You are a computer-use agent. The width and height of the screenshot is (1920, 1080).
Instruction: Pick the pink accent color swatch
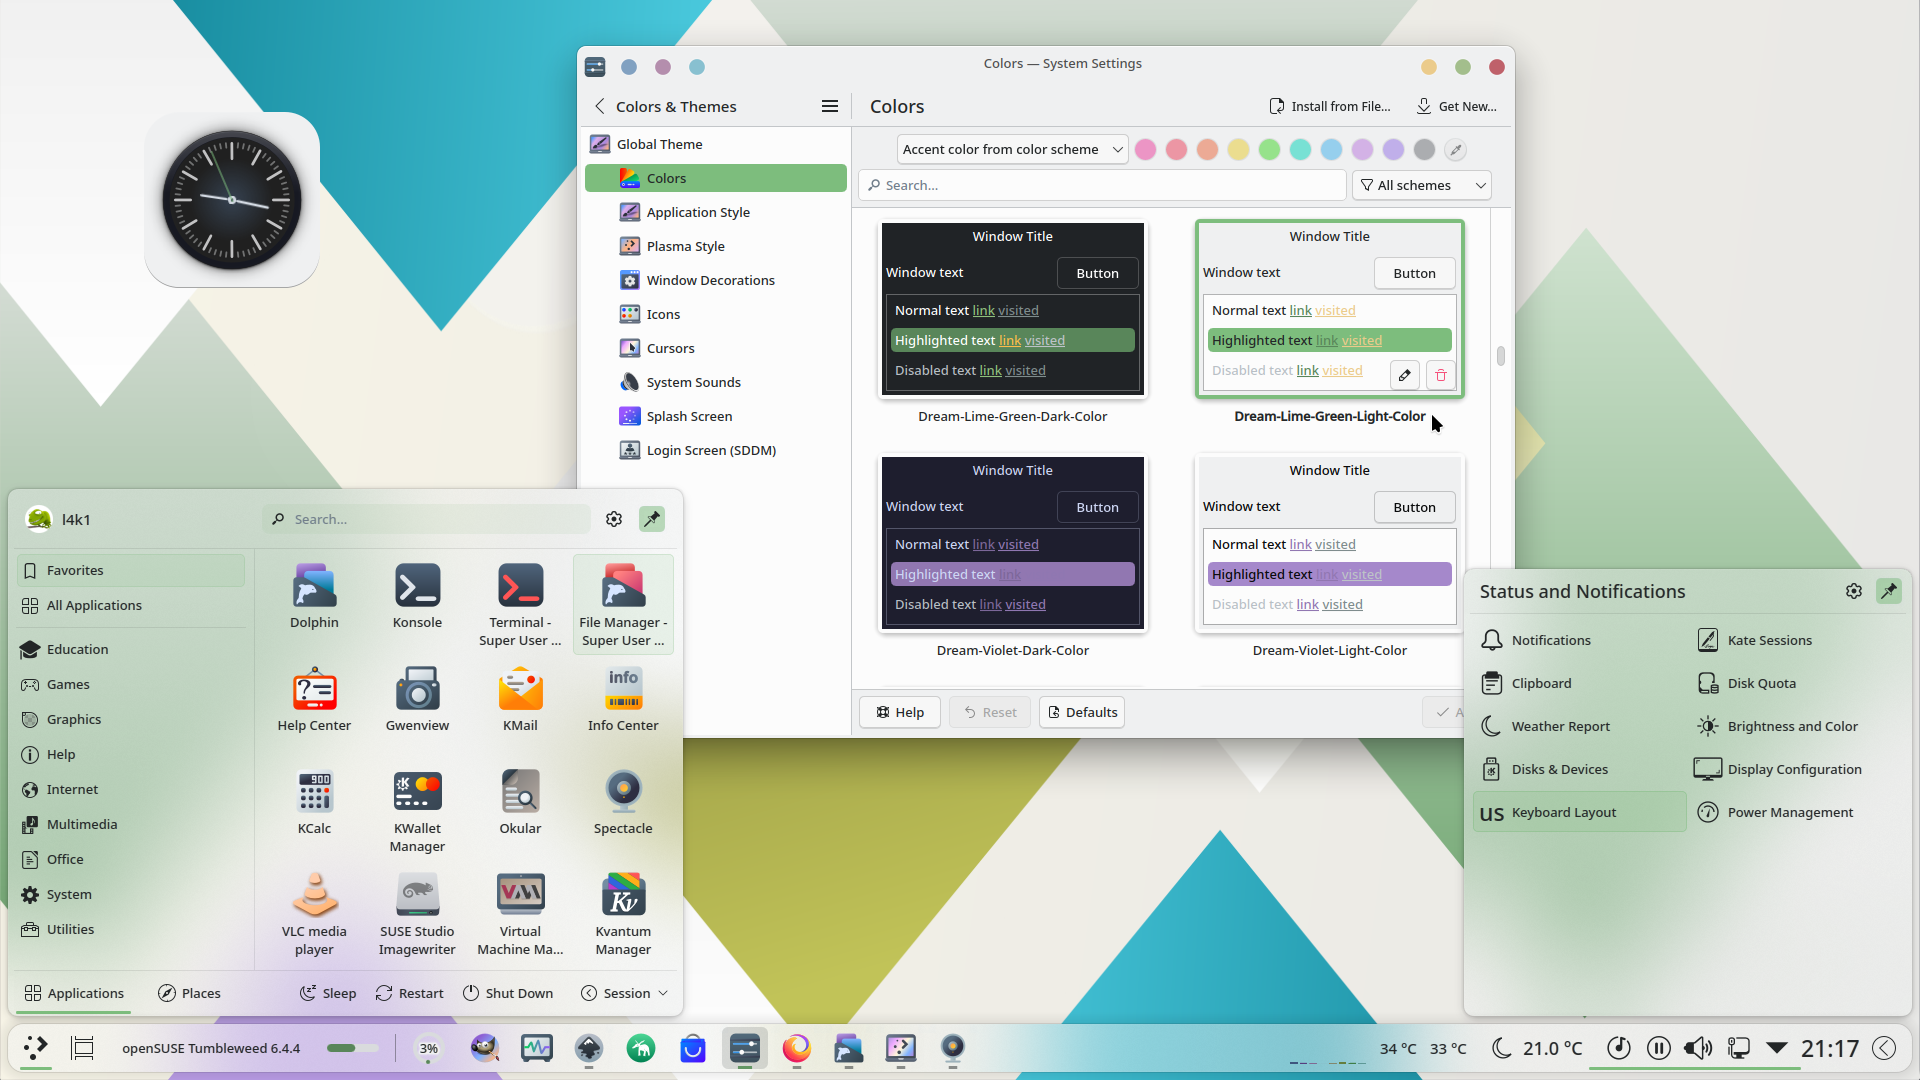pyautogui.click(x=1146, y=150)
